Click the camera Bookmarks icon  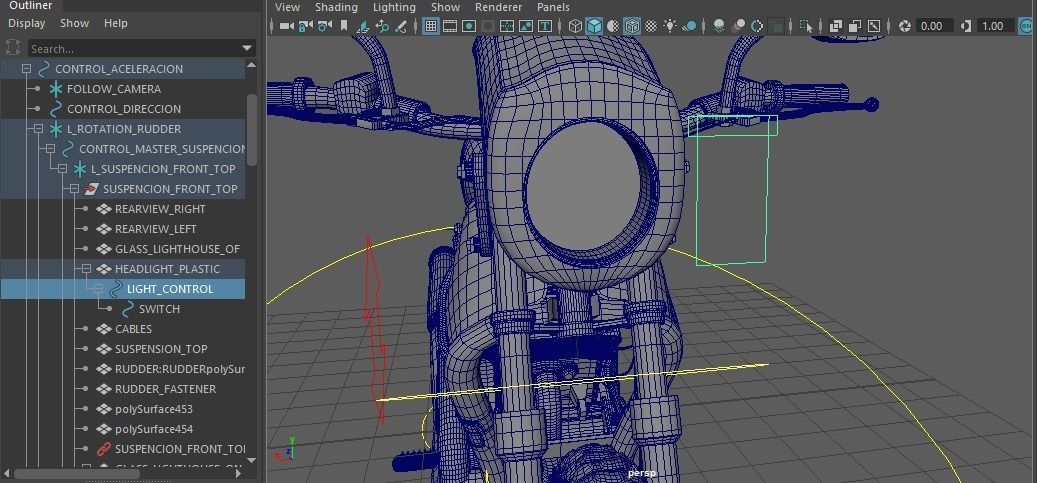pos(344,26)
